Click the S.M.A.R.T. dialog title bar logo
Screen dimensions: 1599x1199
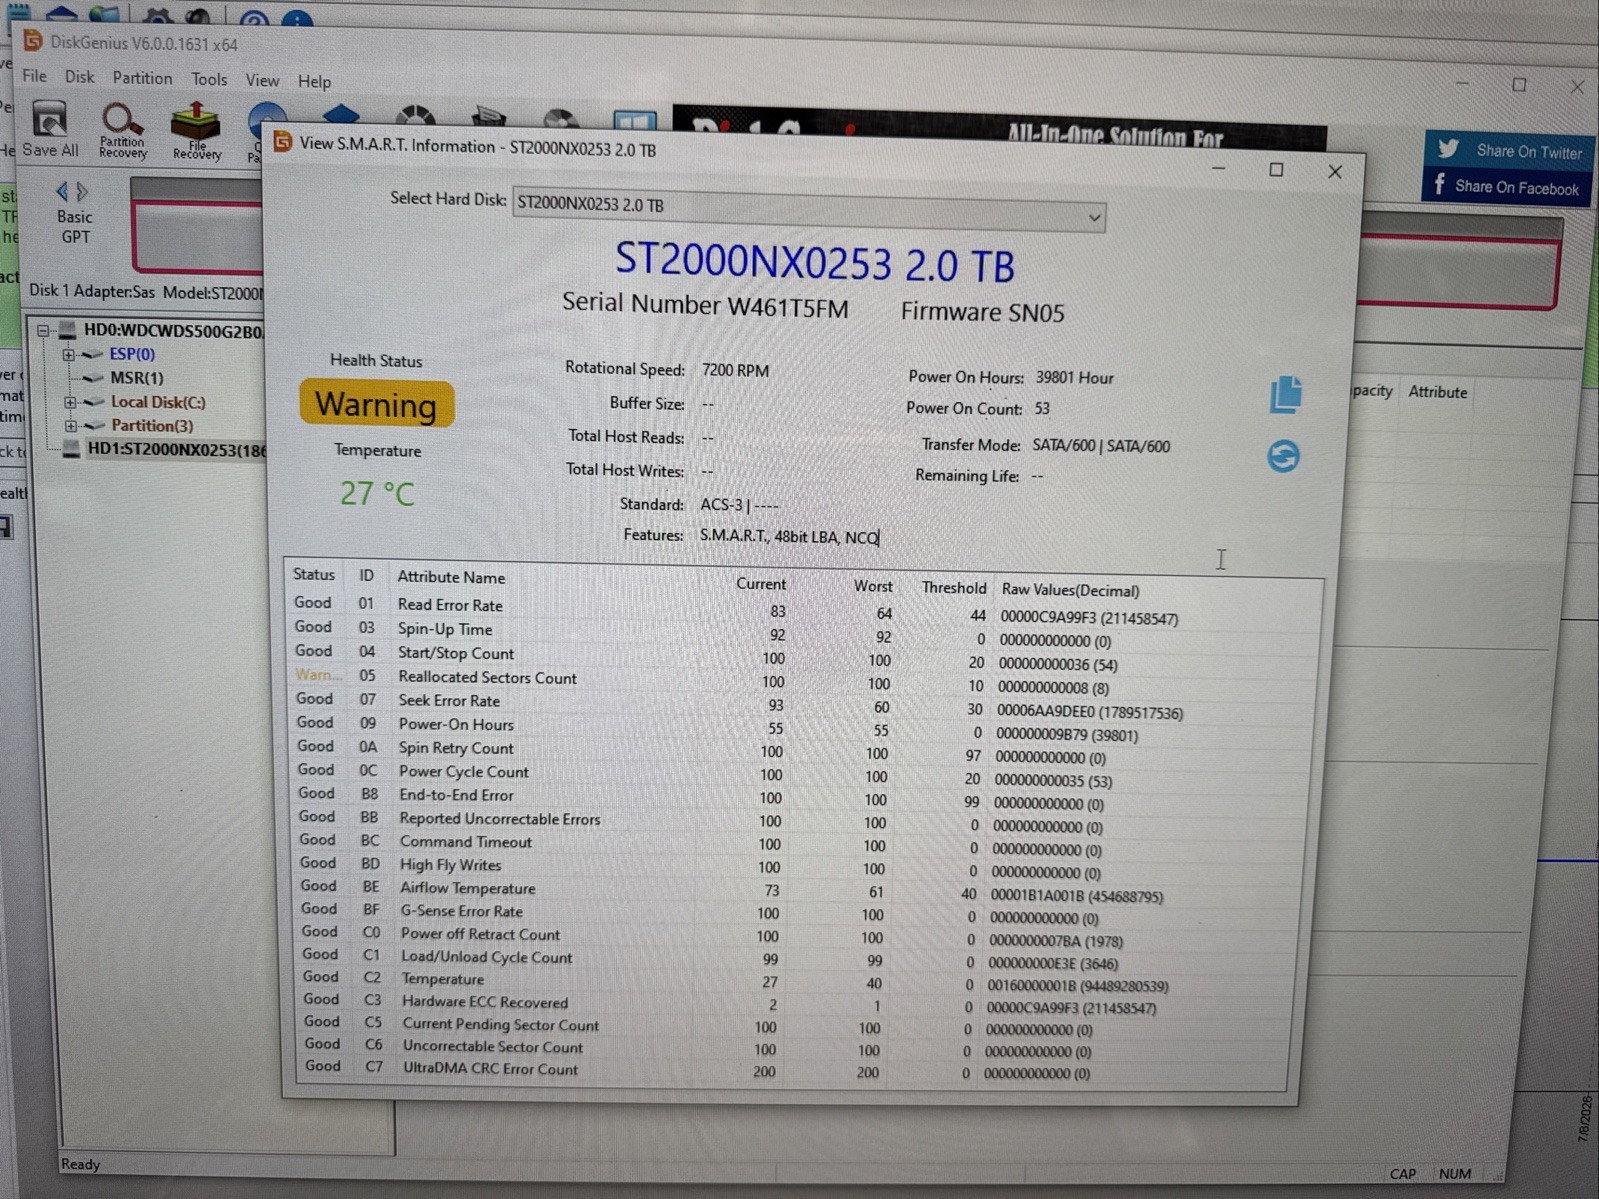283,142
